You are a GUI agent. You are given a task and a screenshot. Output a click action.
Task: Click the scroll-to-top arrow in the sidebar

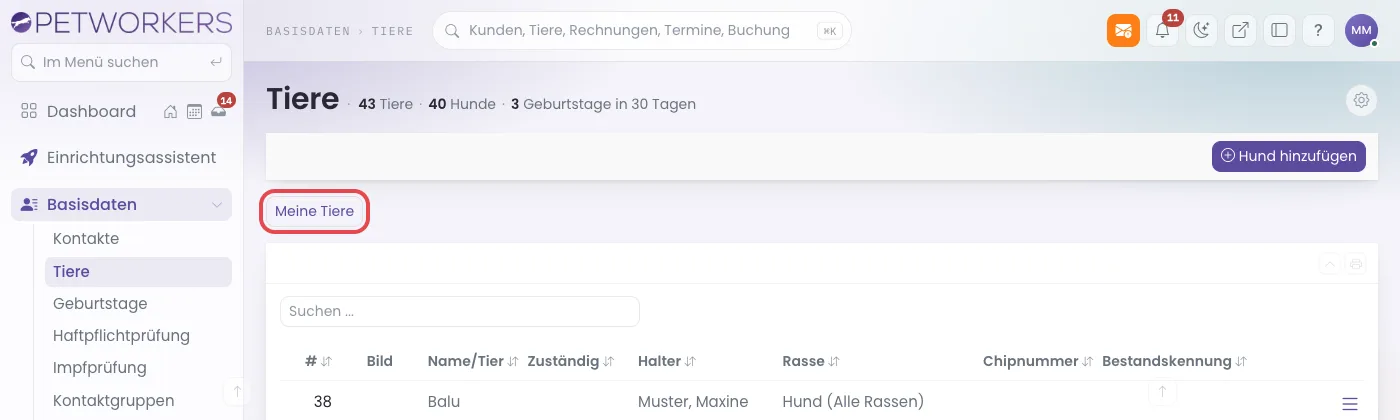pyautogui.click(x=237, y=391)
